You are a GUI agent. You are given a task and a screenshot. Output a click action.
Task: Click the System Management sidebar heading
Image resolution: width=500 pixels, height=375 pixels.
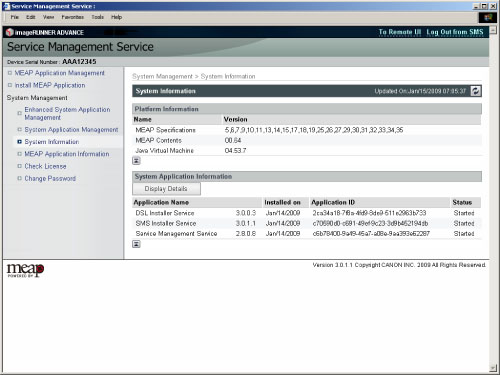tap(37, 98)
